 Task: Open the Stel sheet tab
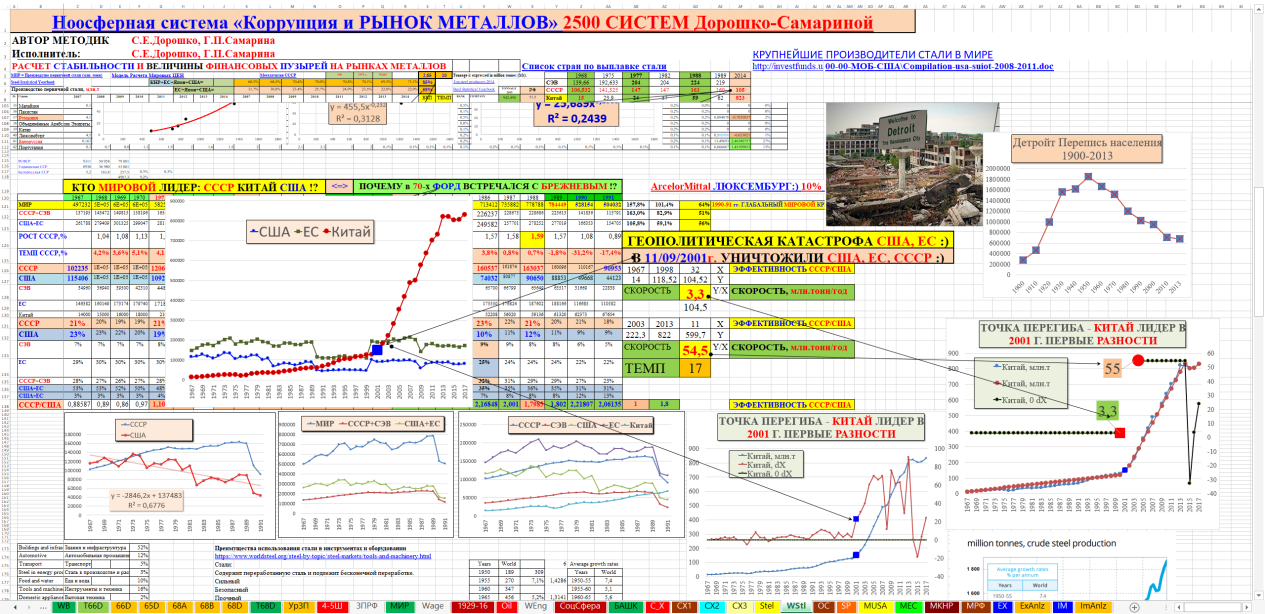coord(767,607)
